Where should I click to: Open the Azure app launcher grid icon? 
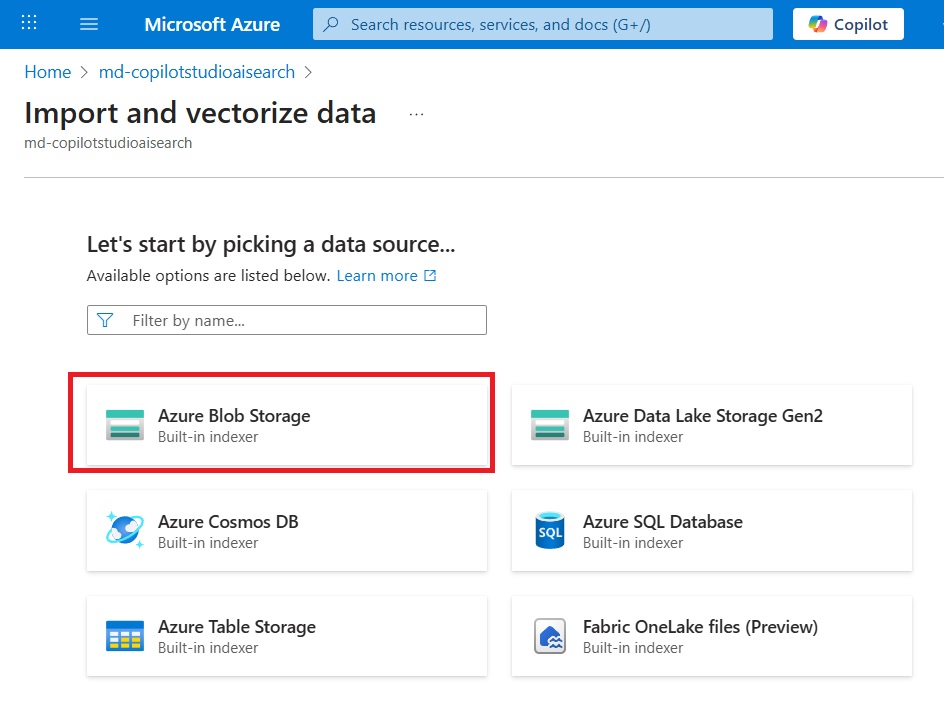click(x=29, y=23)
